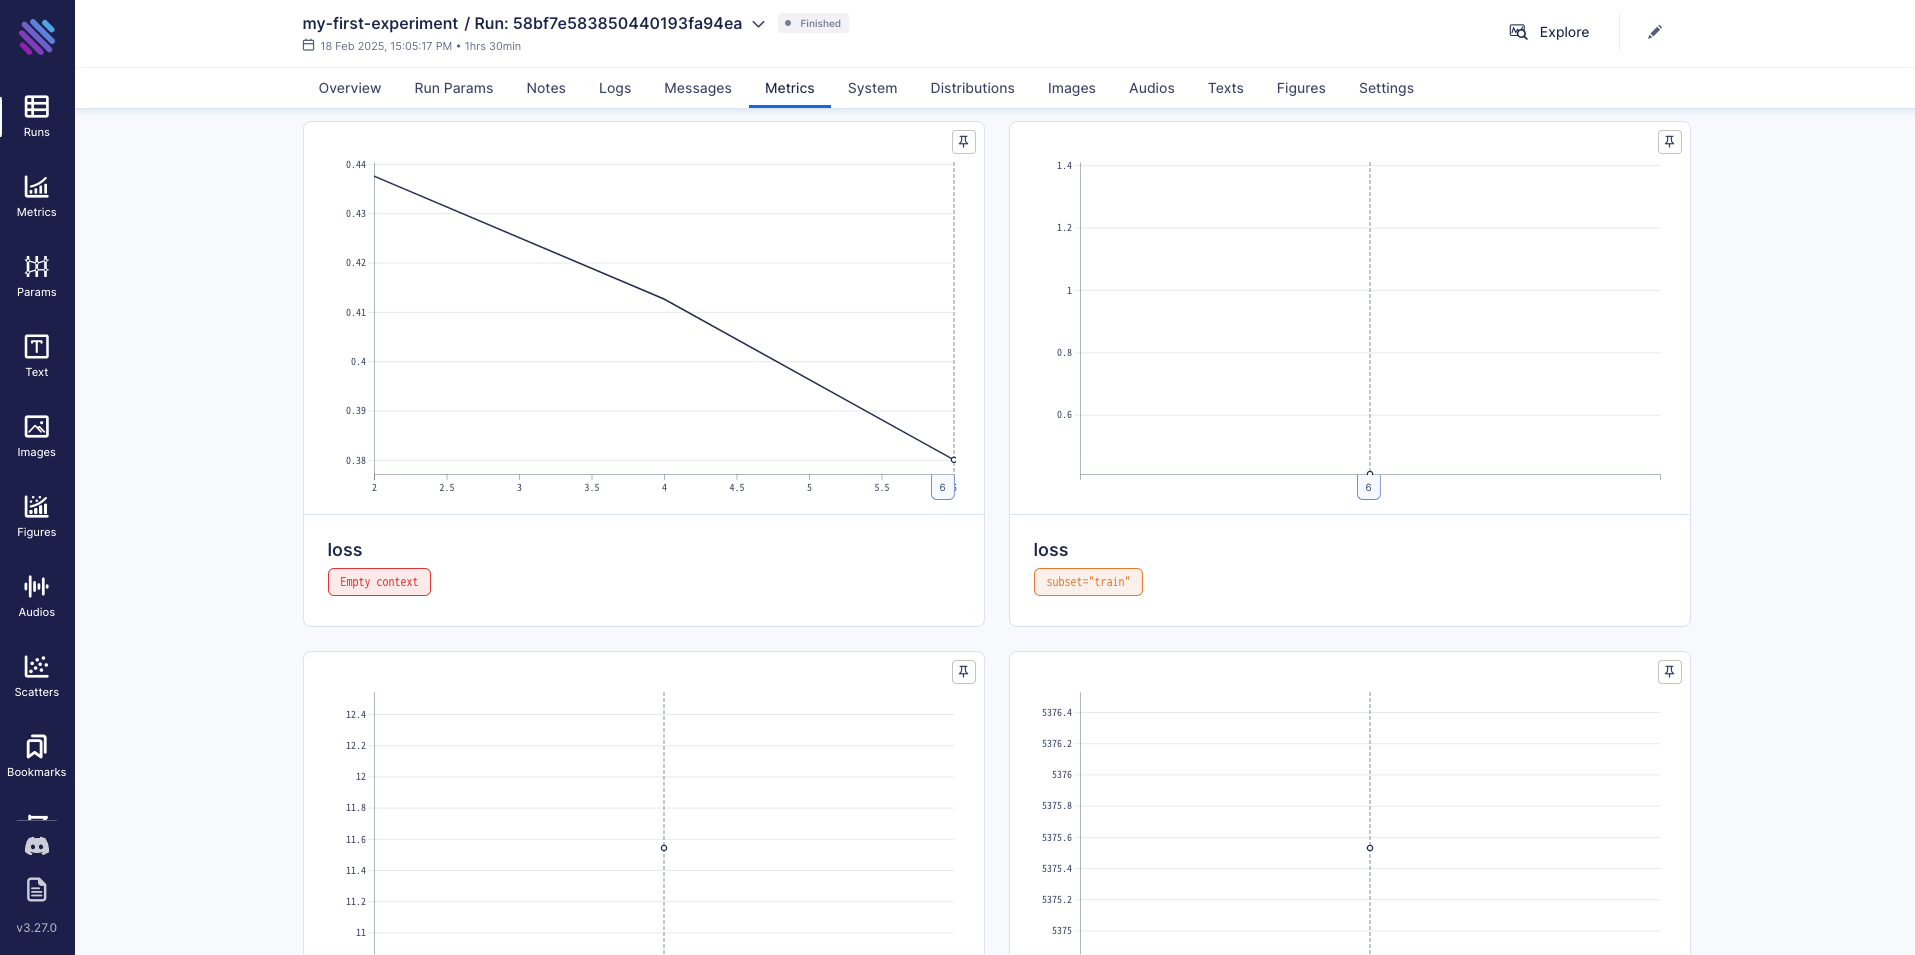This screenshot has width=1915, height=955.
Task: Click the subset="train" context tag
Action: pyautogui.click(x=1088, y=582)
